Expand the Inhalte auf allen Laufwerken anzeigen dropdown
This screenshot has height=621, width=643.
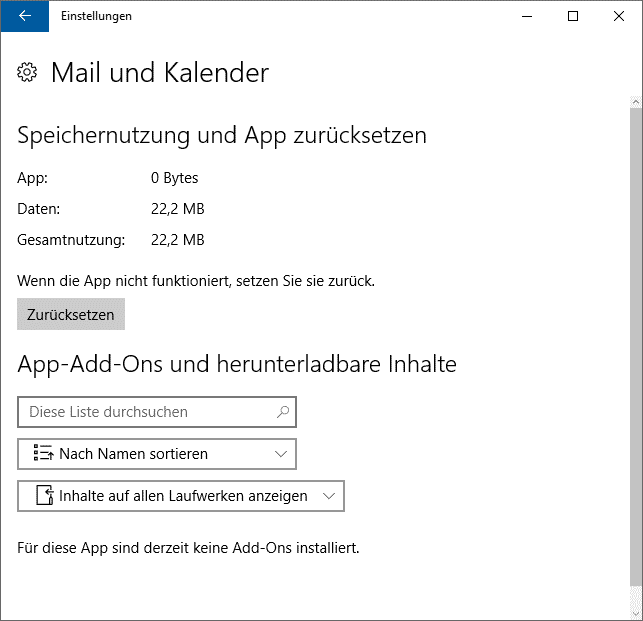(181, 496)
